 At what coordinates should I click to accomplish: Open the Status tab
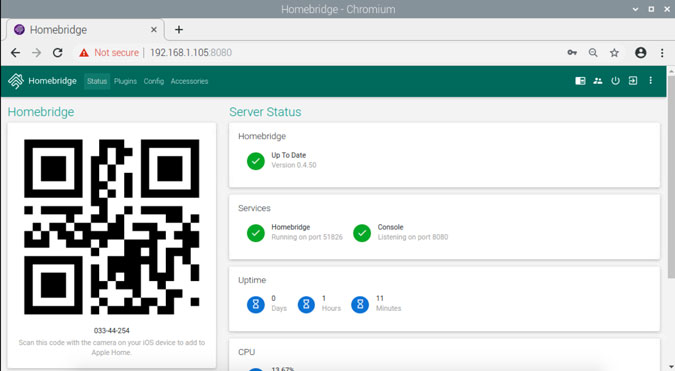click(x=97, y=81)
